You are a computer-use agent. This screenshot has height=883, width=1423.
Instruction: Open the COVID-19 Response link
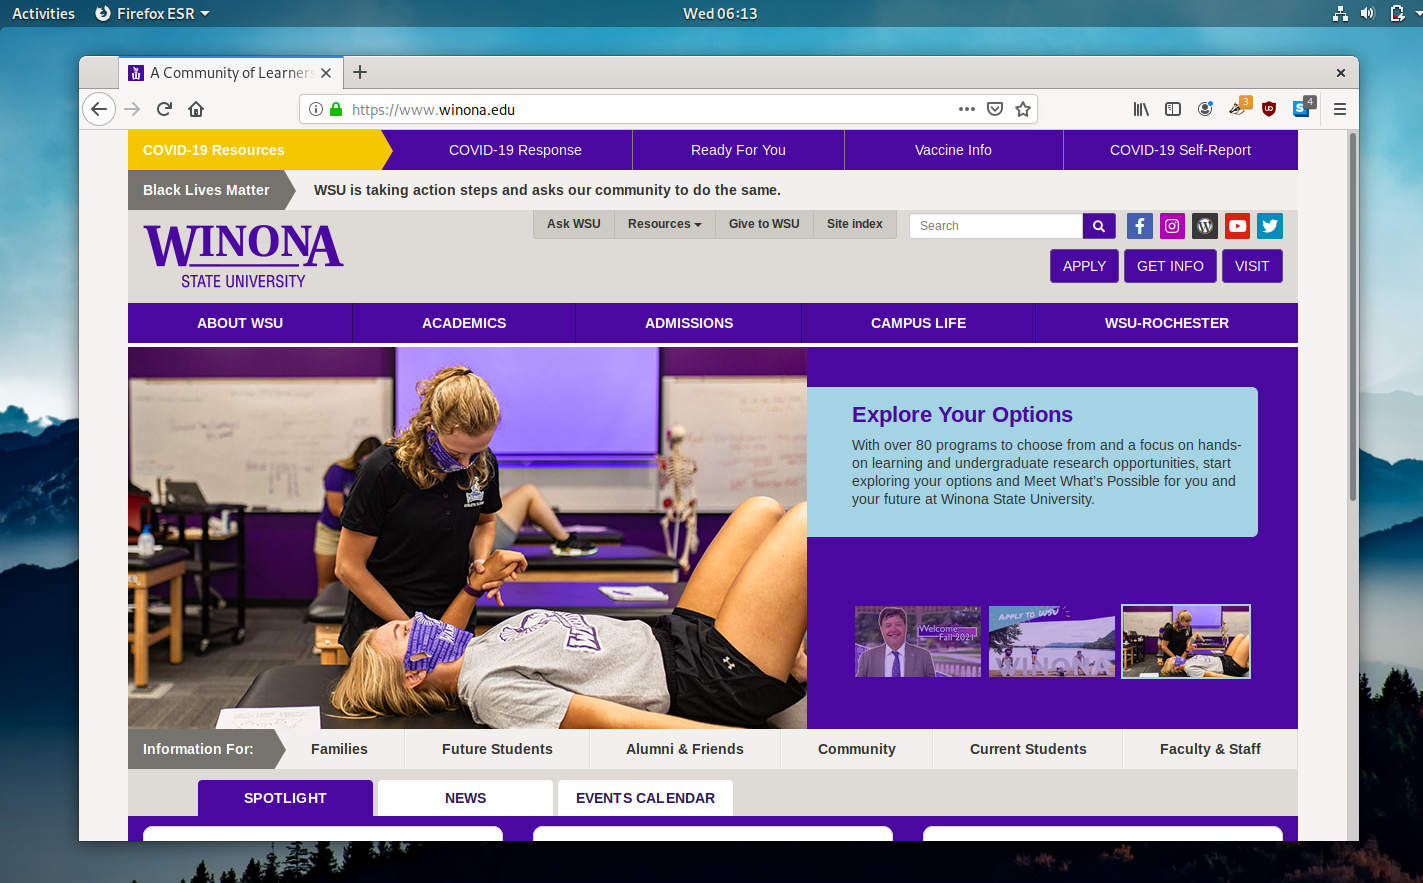[x=515, y=150]
